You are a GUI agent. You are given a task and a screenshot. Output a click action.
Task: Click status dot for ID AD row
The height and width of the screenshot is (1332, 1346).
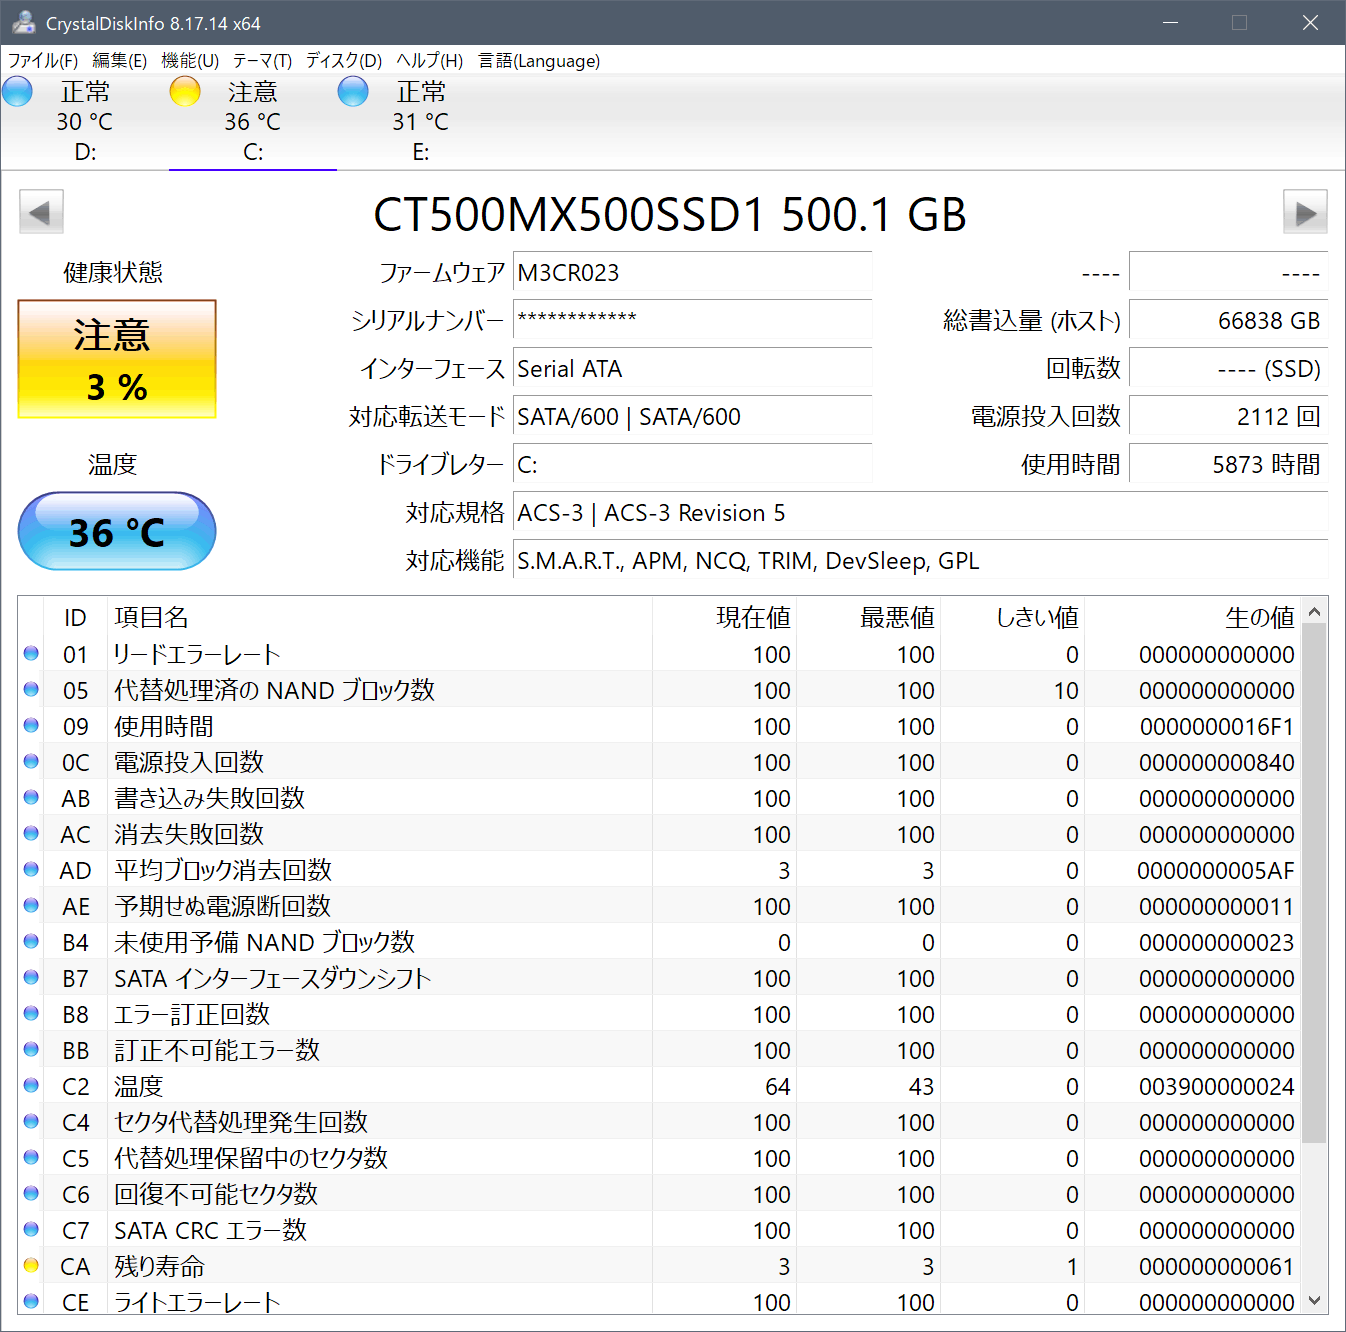[x=31, y=870]
